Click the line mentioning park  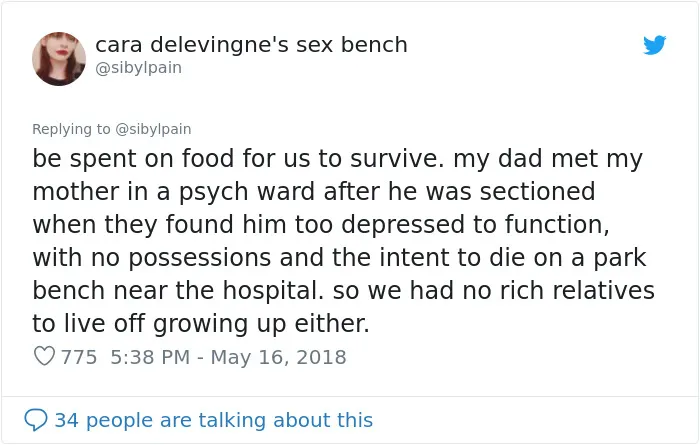pyautogui.click(x=339, y=258)
